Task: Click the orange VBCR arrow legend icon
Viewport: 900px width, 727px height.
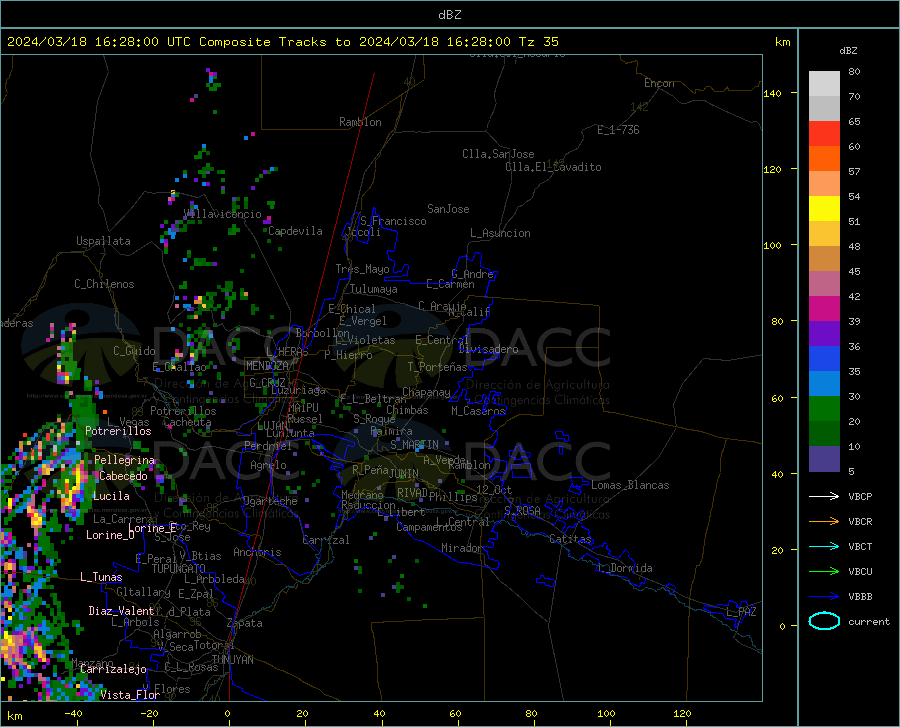Action: [824, 521]
